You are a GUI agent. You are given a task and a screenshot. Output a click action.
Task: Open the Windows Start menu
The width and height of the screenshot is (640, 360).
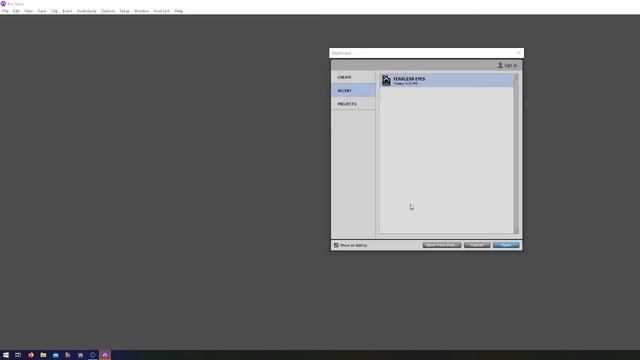click(6, 355)
